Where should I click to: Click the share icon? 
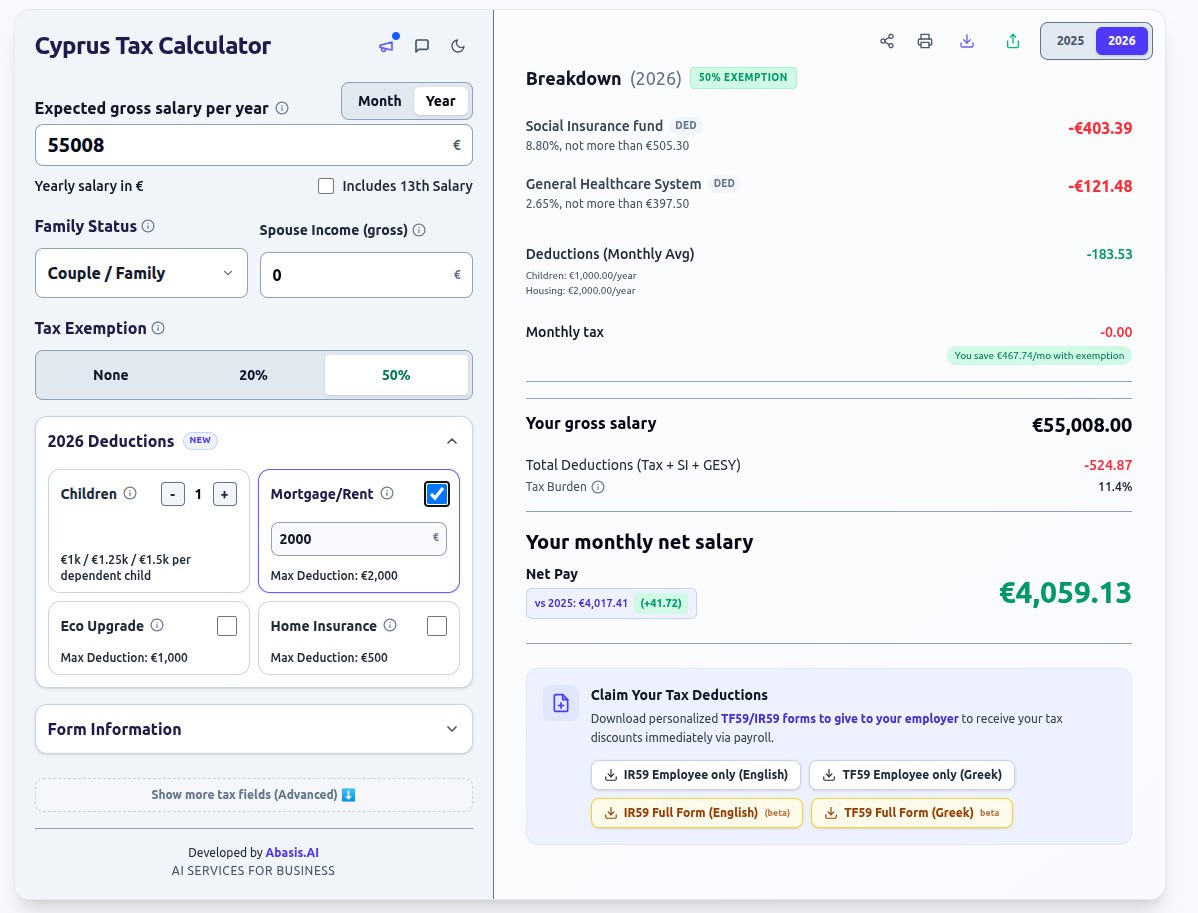[x=886, y=41]
